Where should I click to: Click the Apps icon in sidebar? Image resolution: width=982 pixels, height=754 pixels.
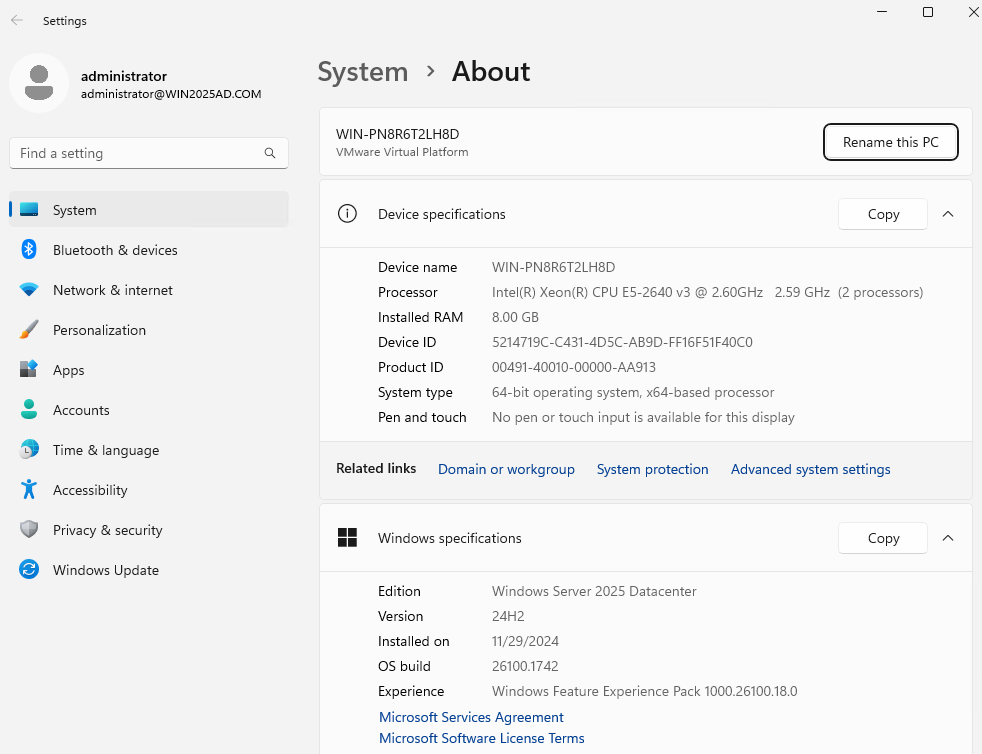point(29,370)
